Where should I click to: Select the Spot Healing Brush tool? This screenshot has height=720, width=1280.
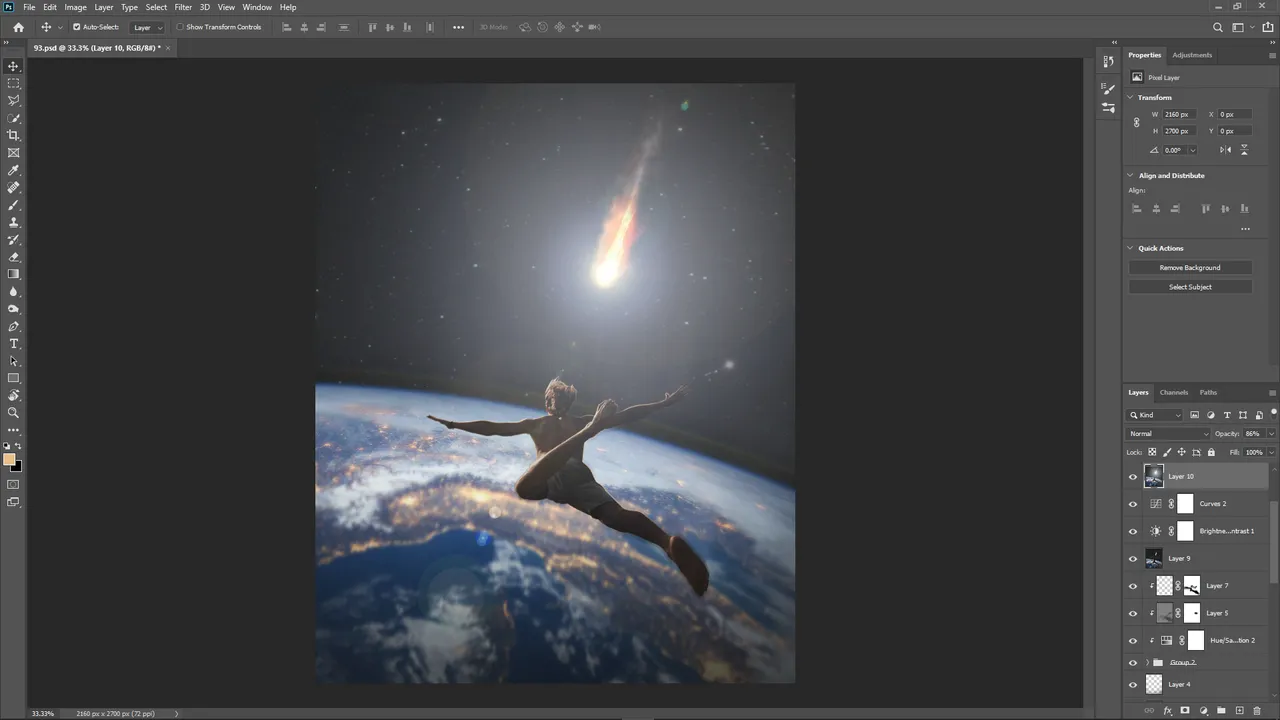coord(13,187)
